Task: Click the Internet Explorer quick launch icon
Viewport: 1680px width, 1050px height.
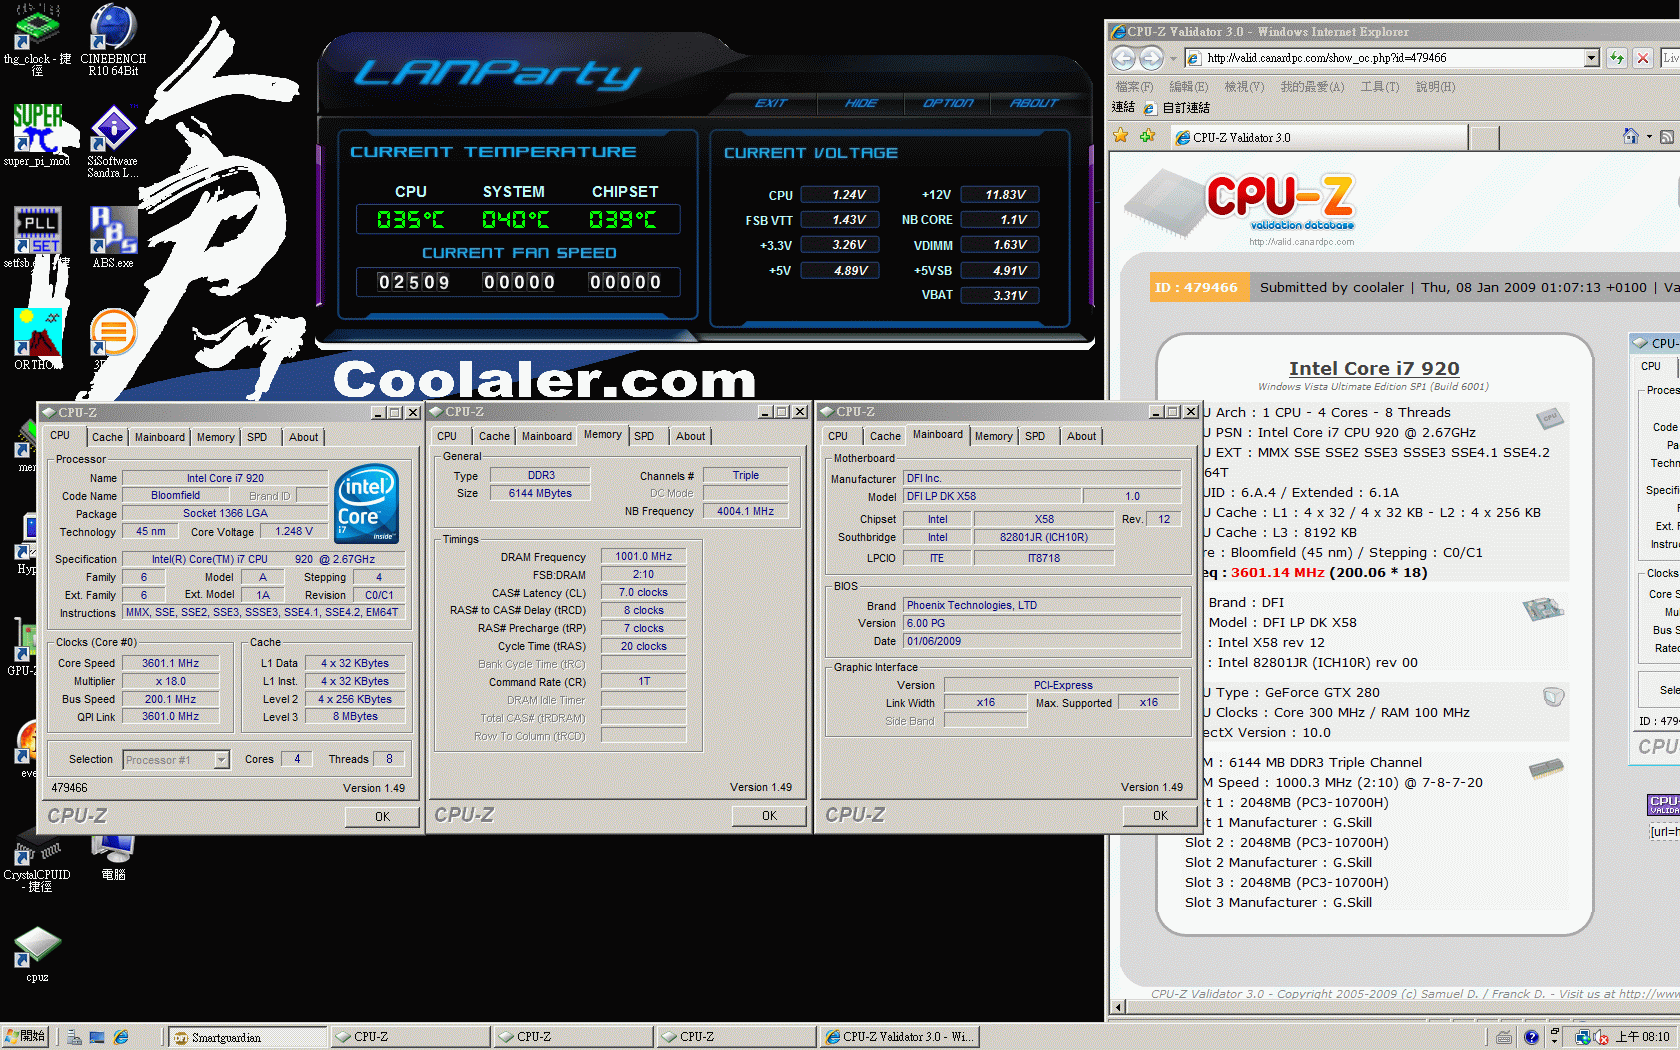Action: click(x=121, y=1037)
